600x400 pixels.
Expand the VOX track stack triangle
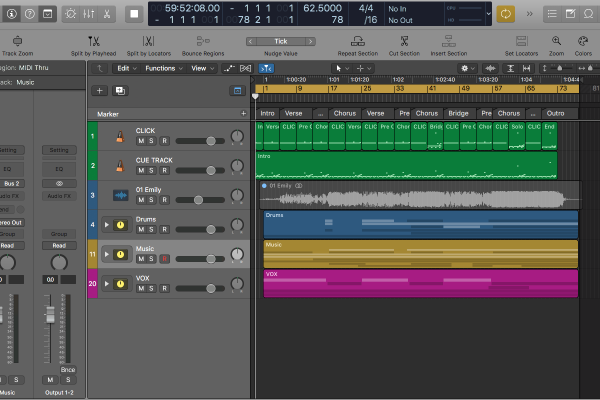click(106, 284)
